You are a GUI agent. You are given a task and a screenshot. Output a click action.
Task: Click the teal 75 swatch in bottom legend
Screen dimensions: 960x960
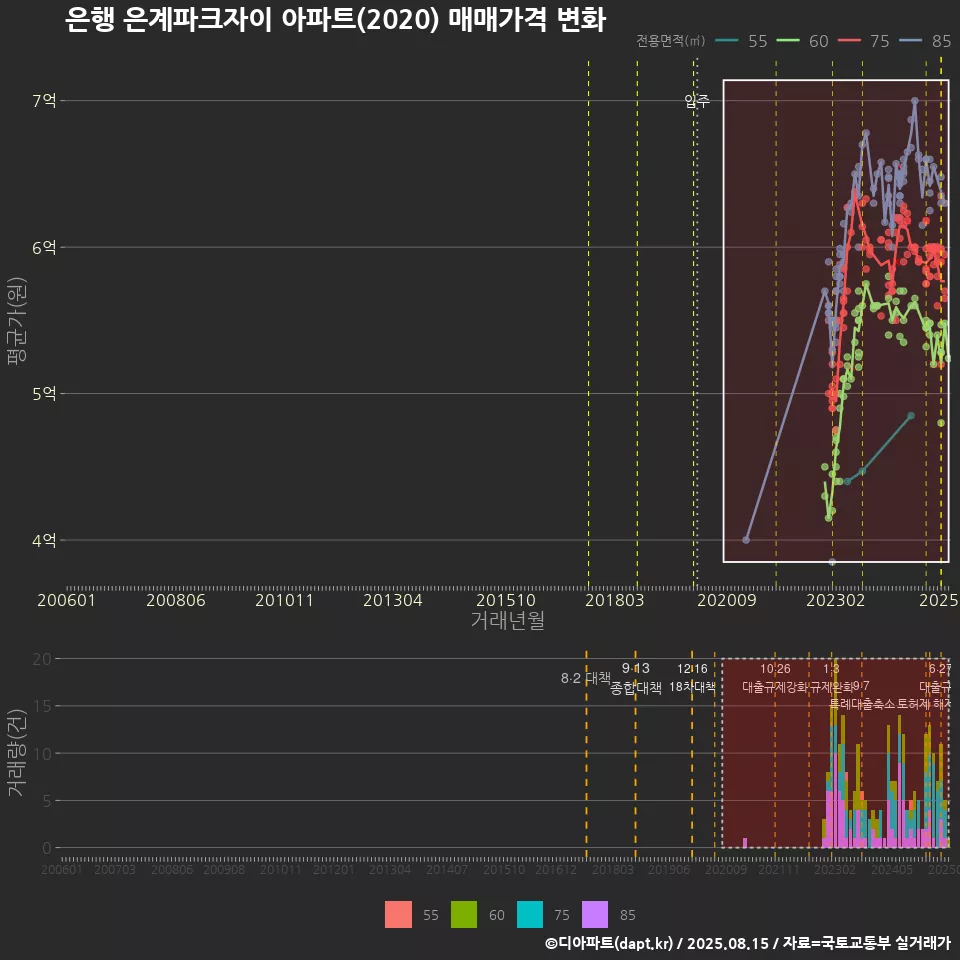530,915
